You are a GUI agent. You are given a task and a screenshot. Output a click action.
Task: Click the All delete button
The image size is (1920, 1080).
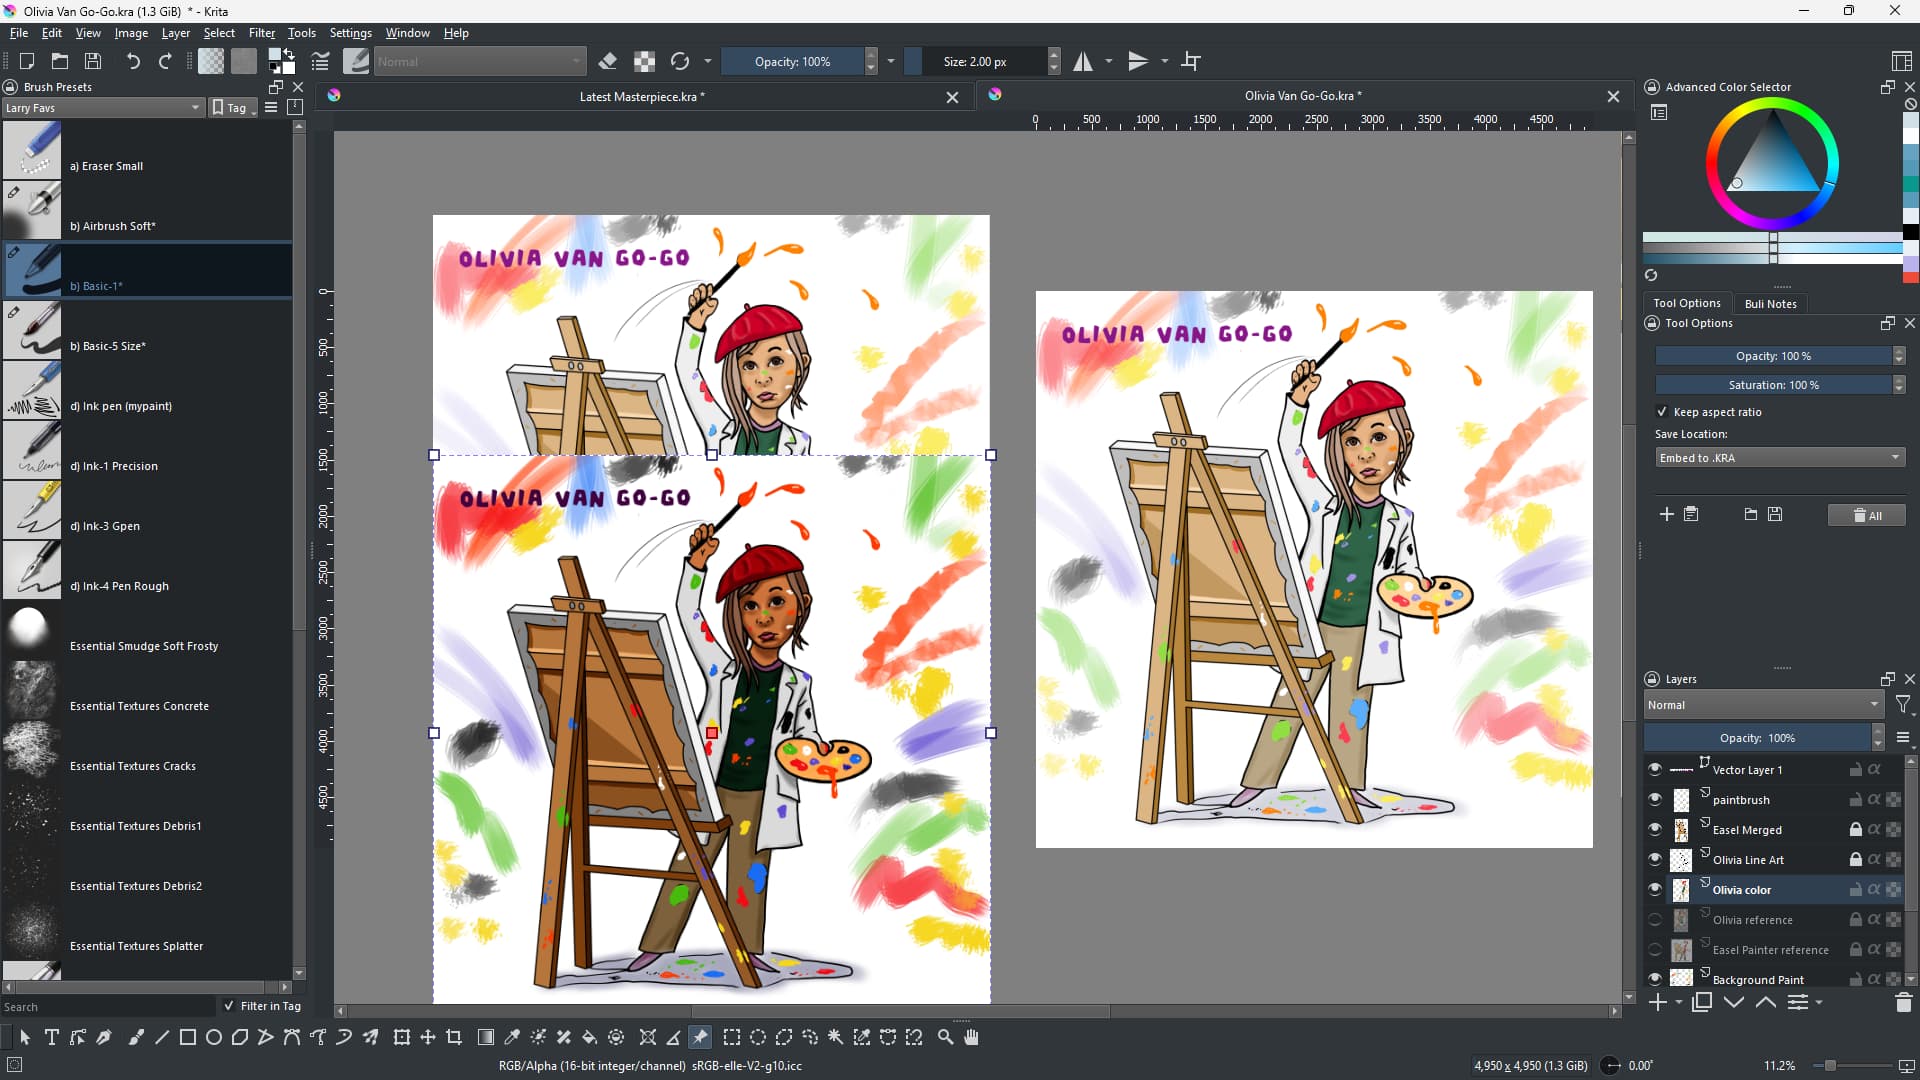click(x=1866, y=515)
